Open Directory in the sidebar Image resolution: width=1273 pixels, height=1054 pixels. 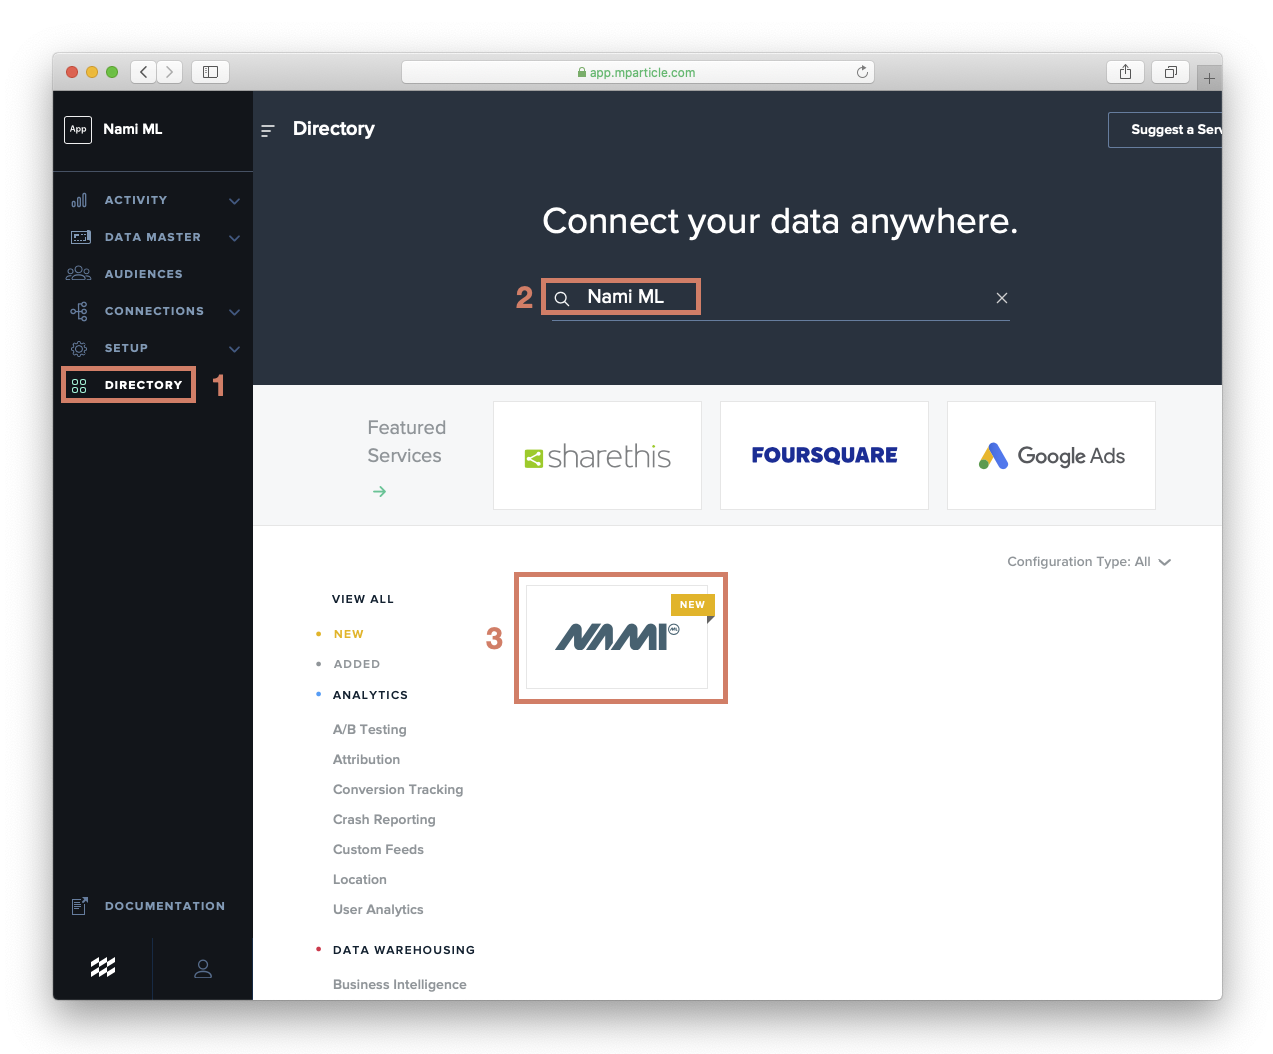(x=144, y=385)
